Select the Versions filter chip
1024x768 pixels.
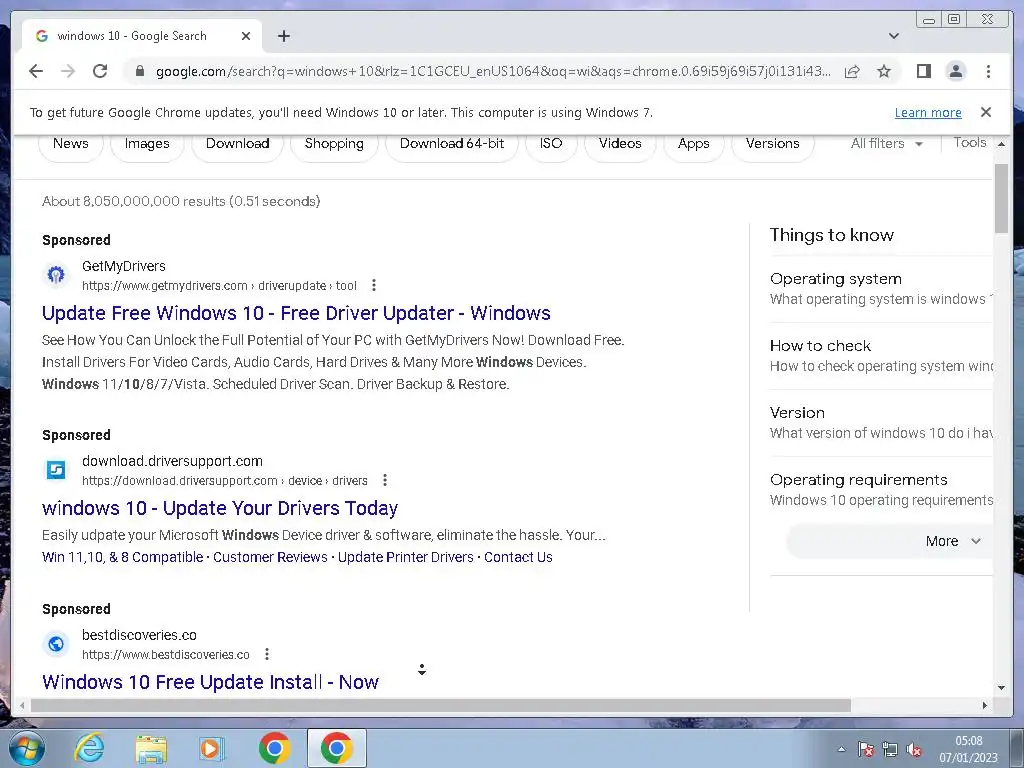(x=773, y=143)
